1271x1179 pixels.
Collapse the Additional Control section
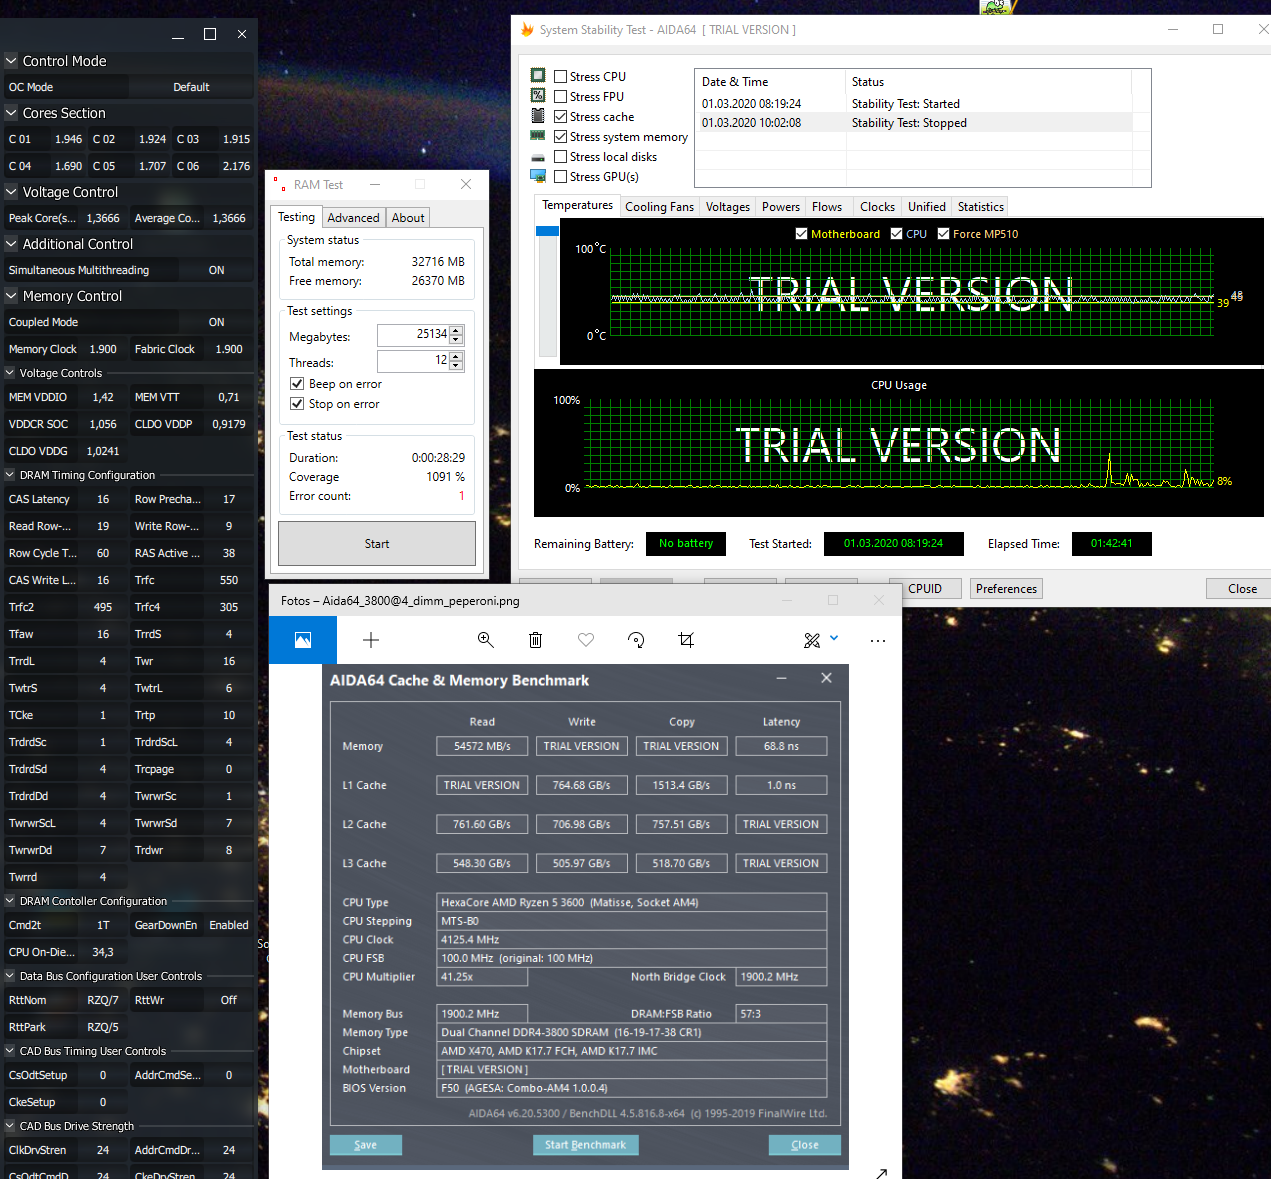12,244
